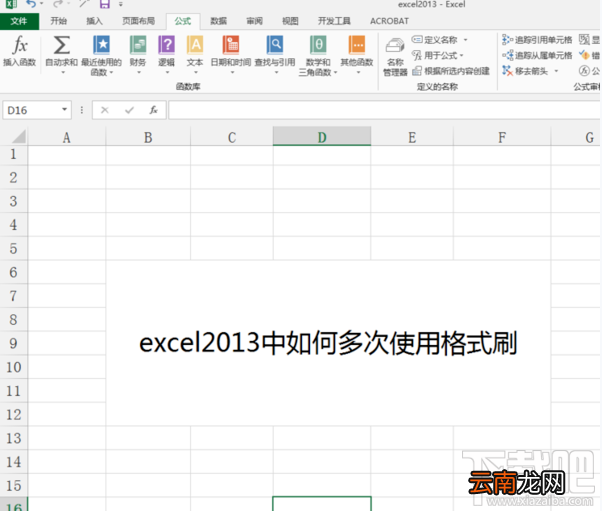Select the Formulas (公式) tab
The height and width of the screenshot is (511, 602).
click(183, 21)
